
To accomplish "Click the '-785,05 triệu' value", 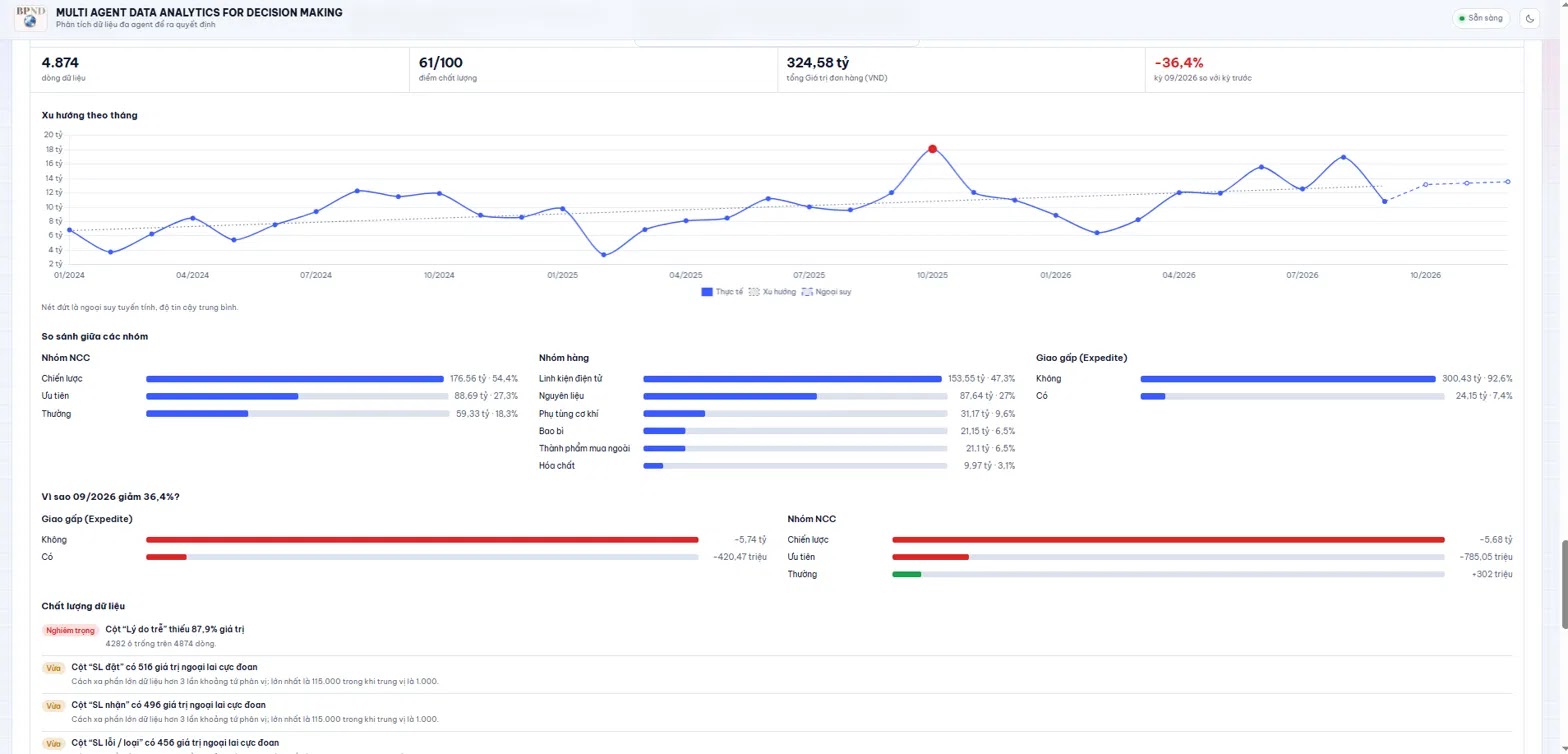I will pos(1485,557).
